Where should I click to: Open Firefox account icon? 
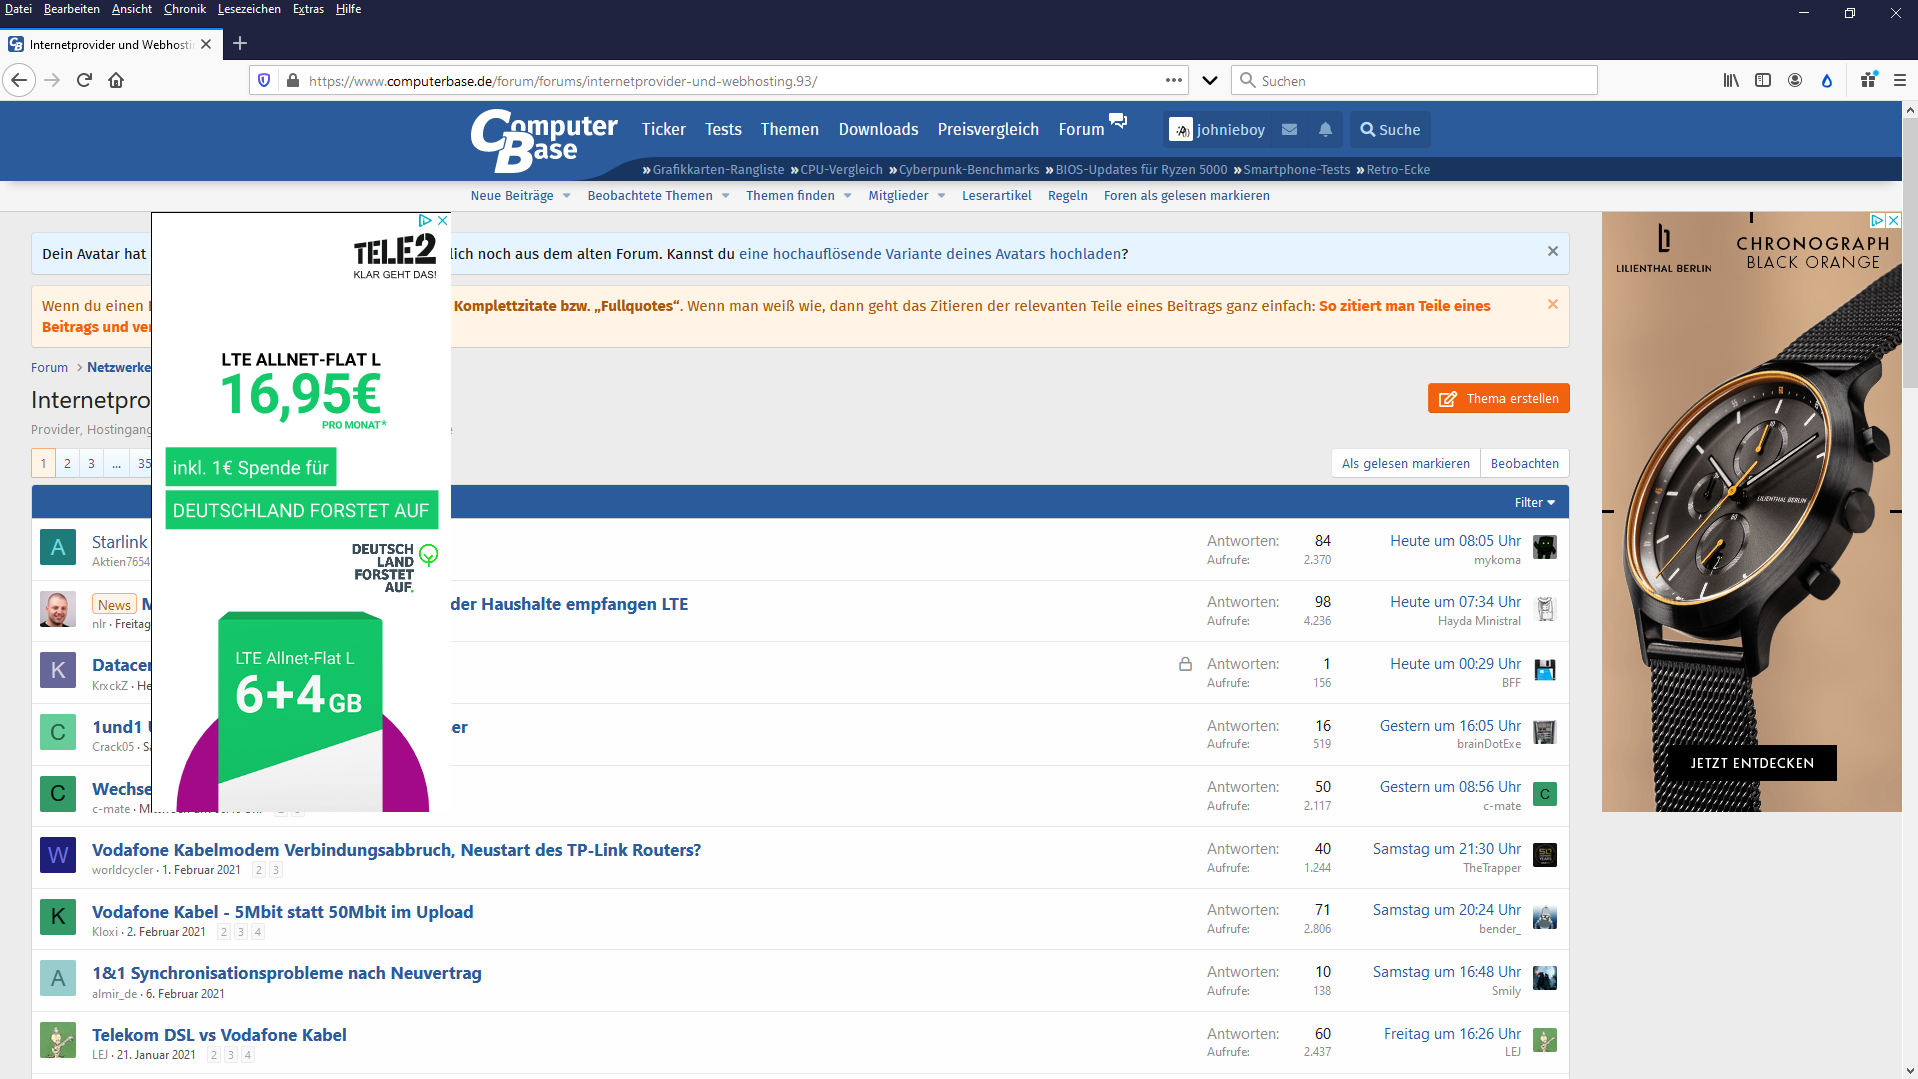[1795, 80]
